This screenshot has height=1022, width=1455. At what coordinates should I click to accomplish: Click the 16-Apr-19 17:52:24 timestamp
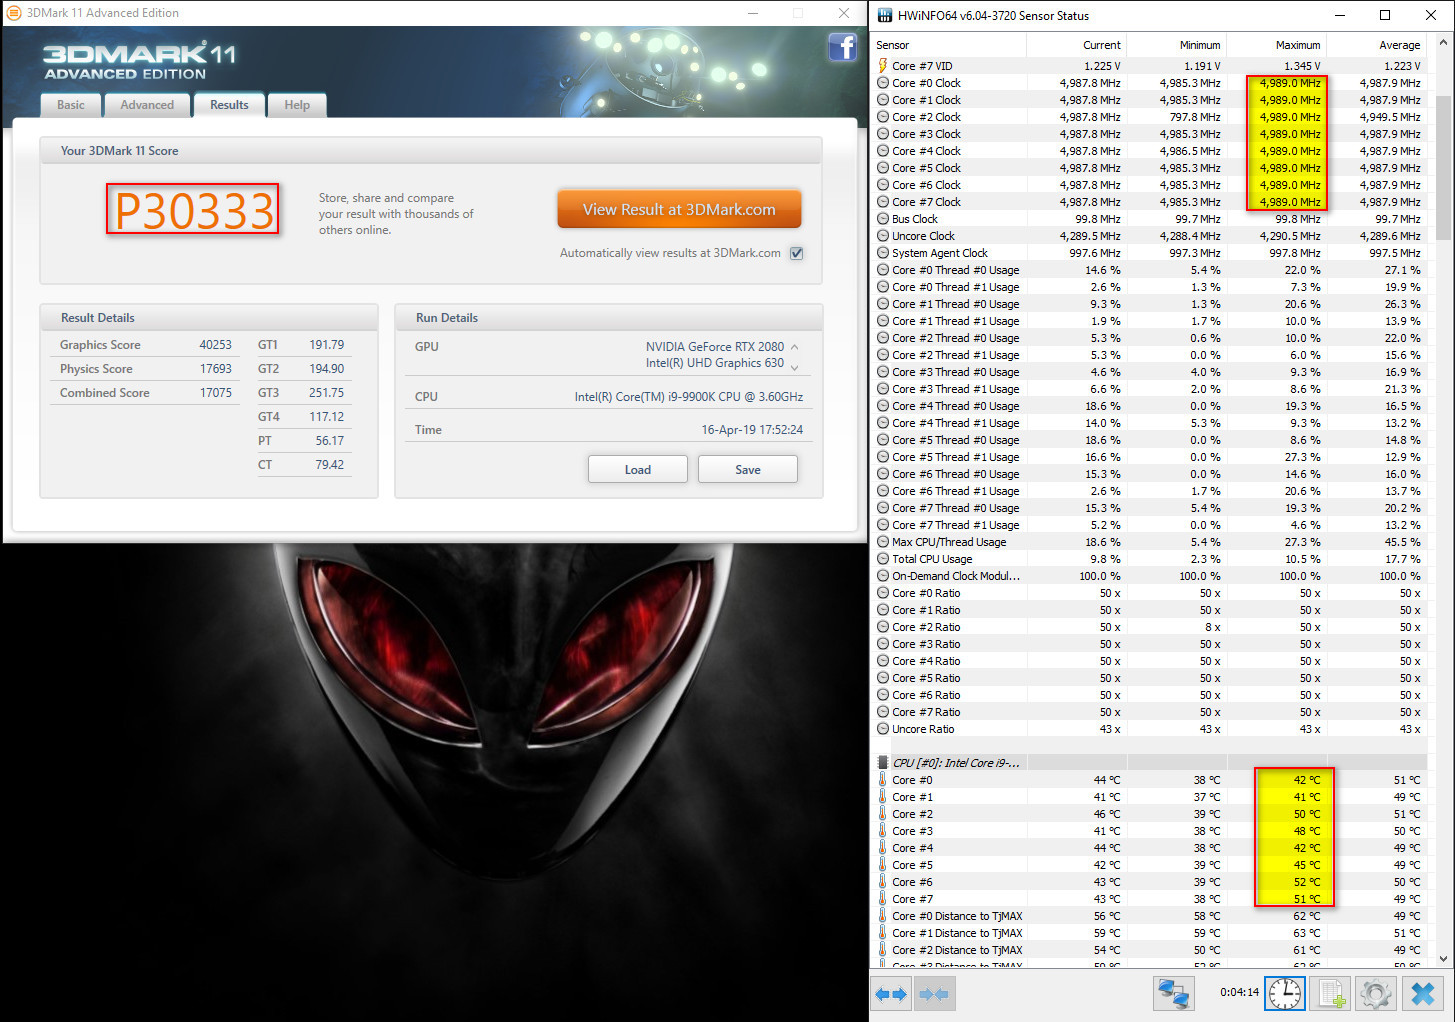coord(752,430)
